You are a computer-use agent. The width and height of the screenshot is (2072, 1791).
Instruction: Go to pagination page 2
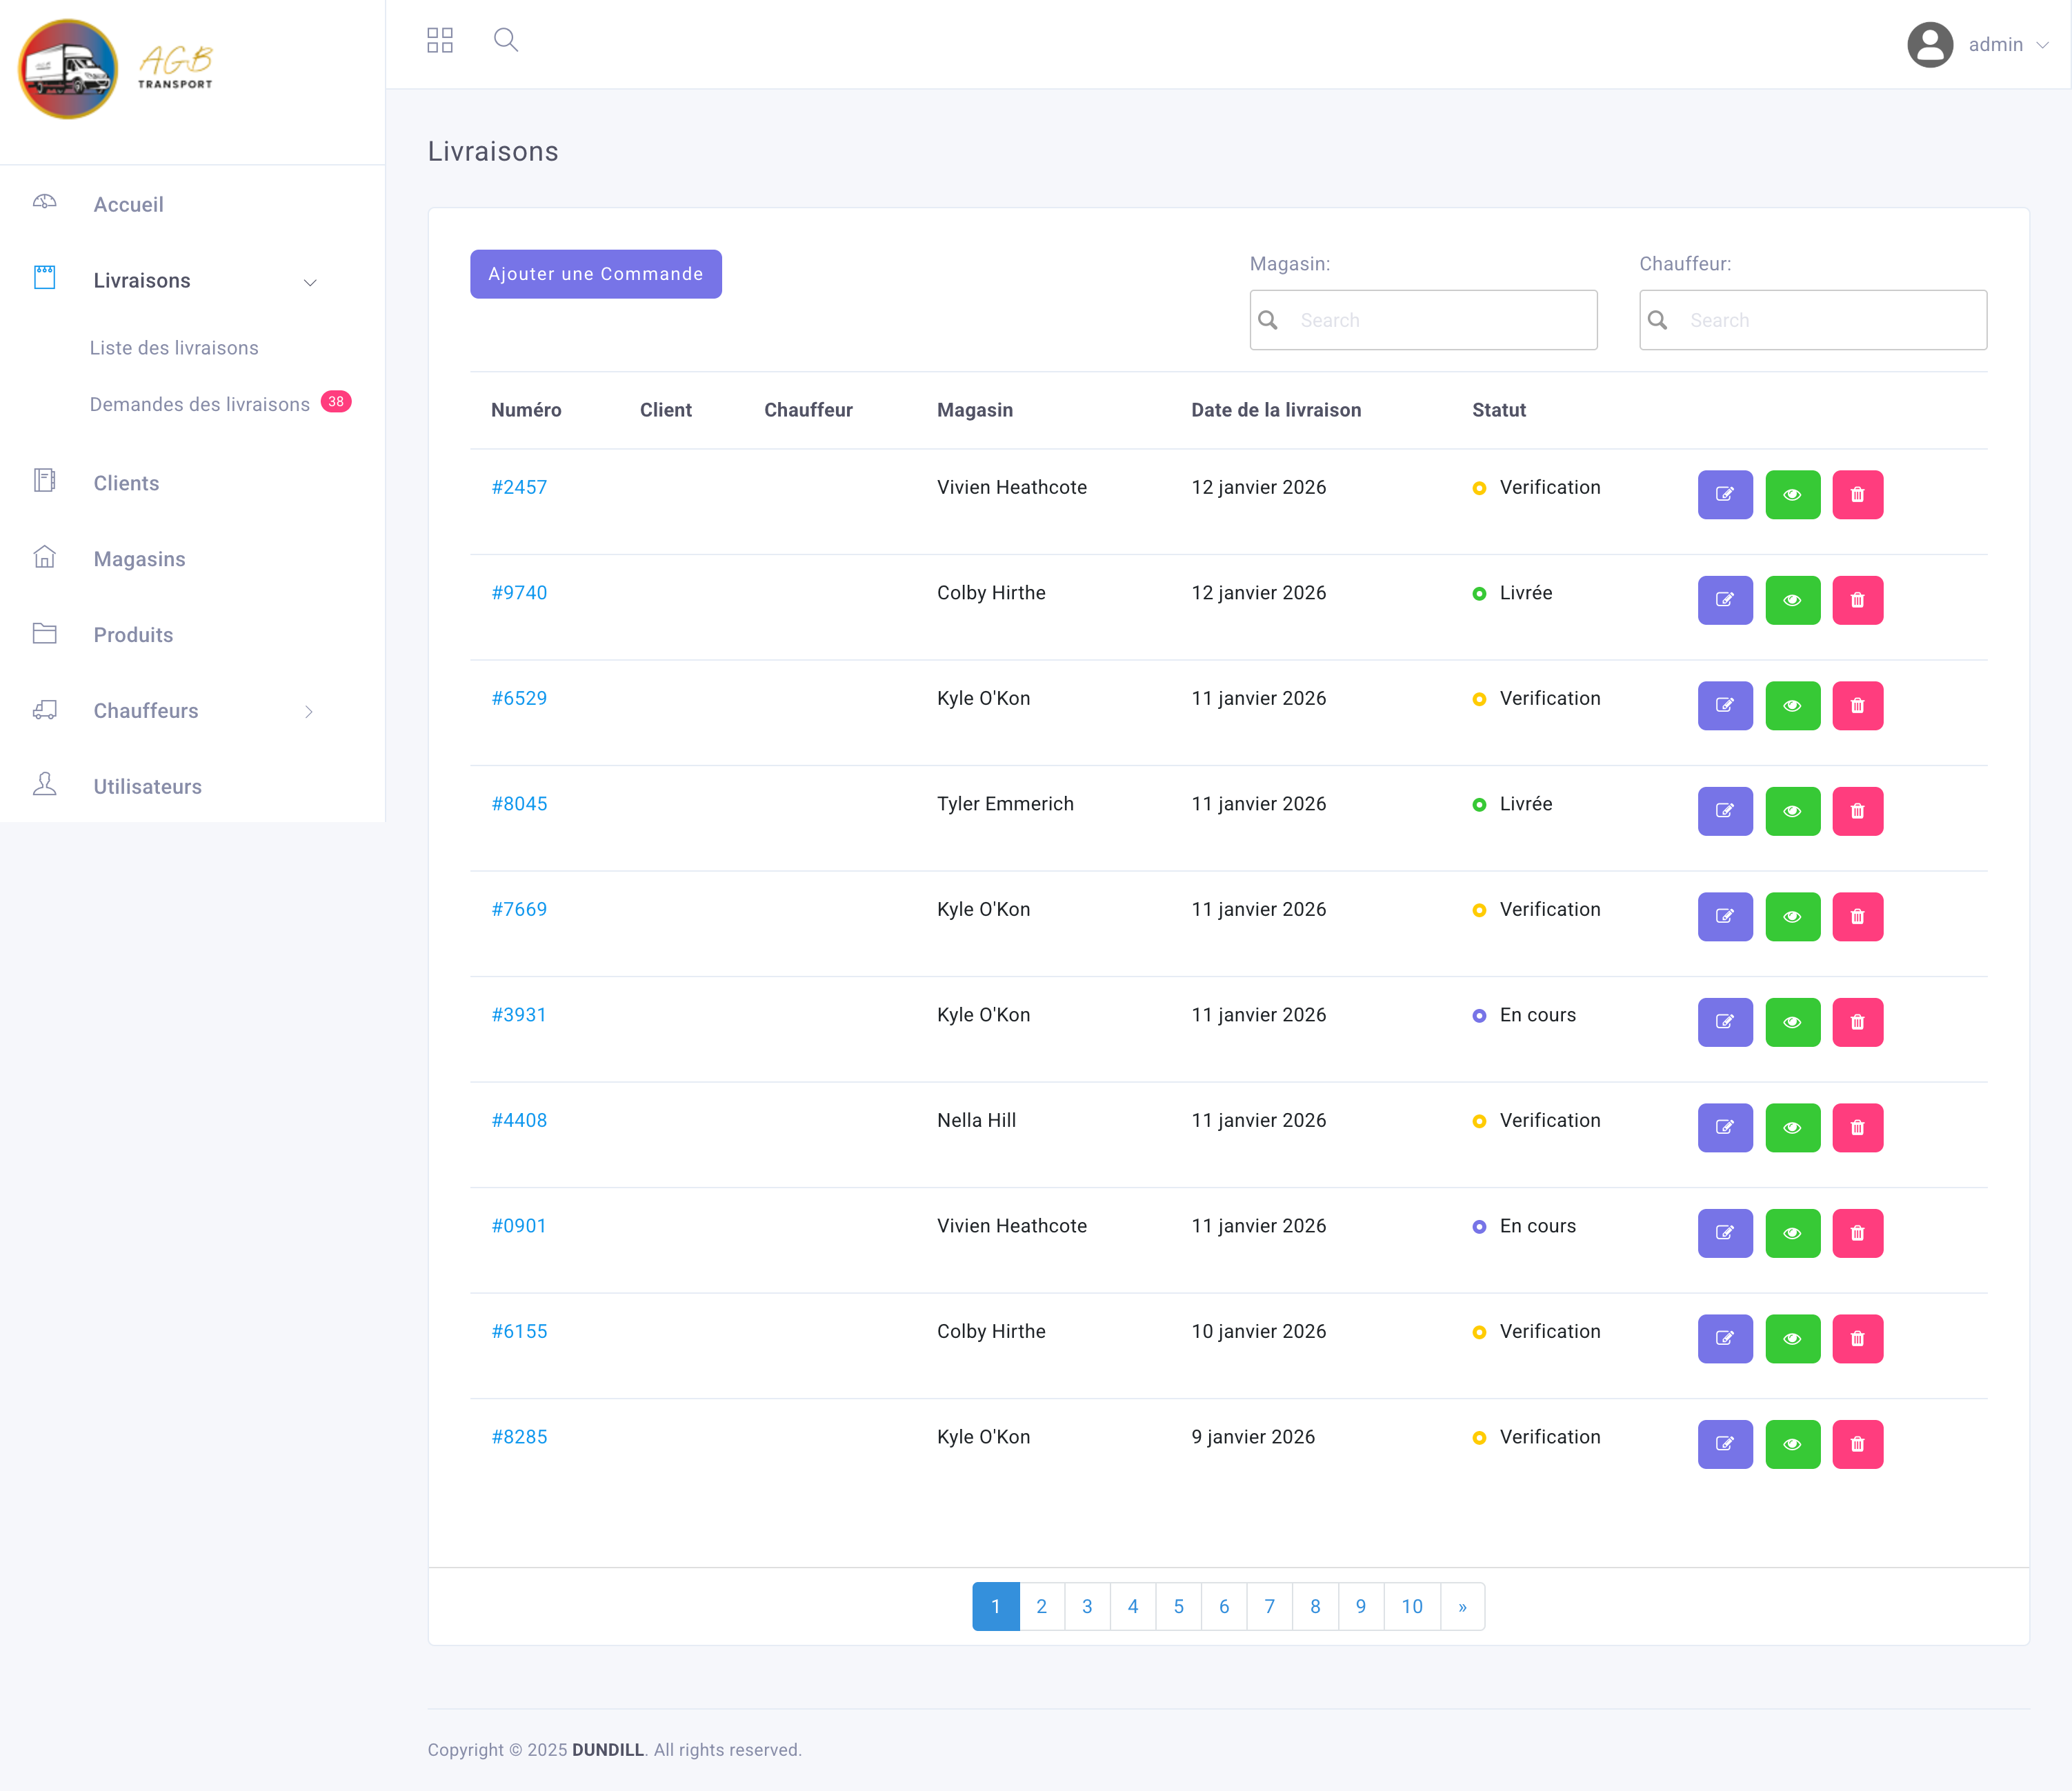1041,1606
